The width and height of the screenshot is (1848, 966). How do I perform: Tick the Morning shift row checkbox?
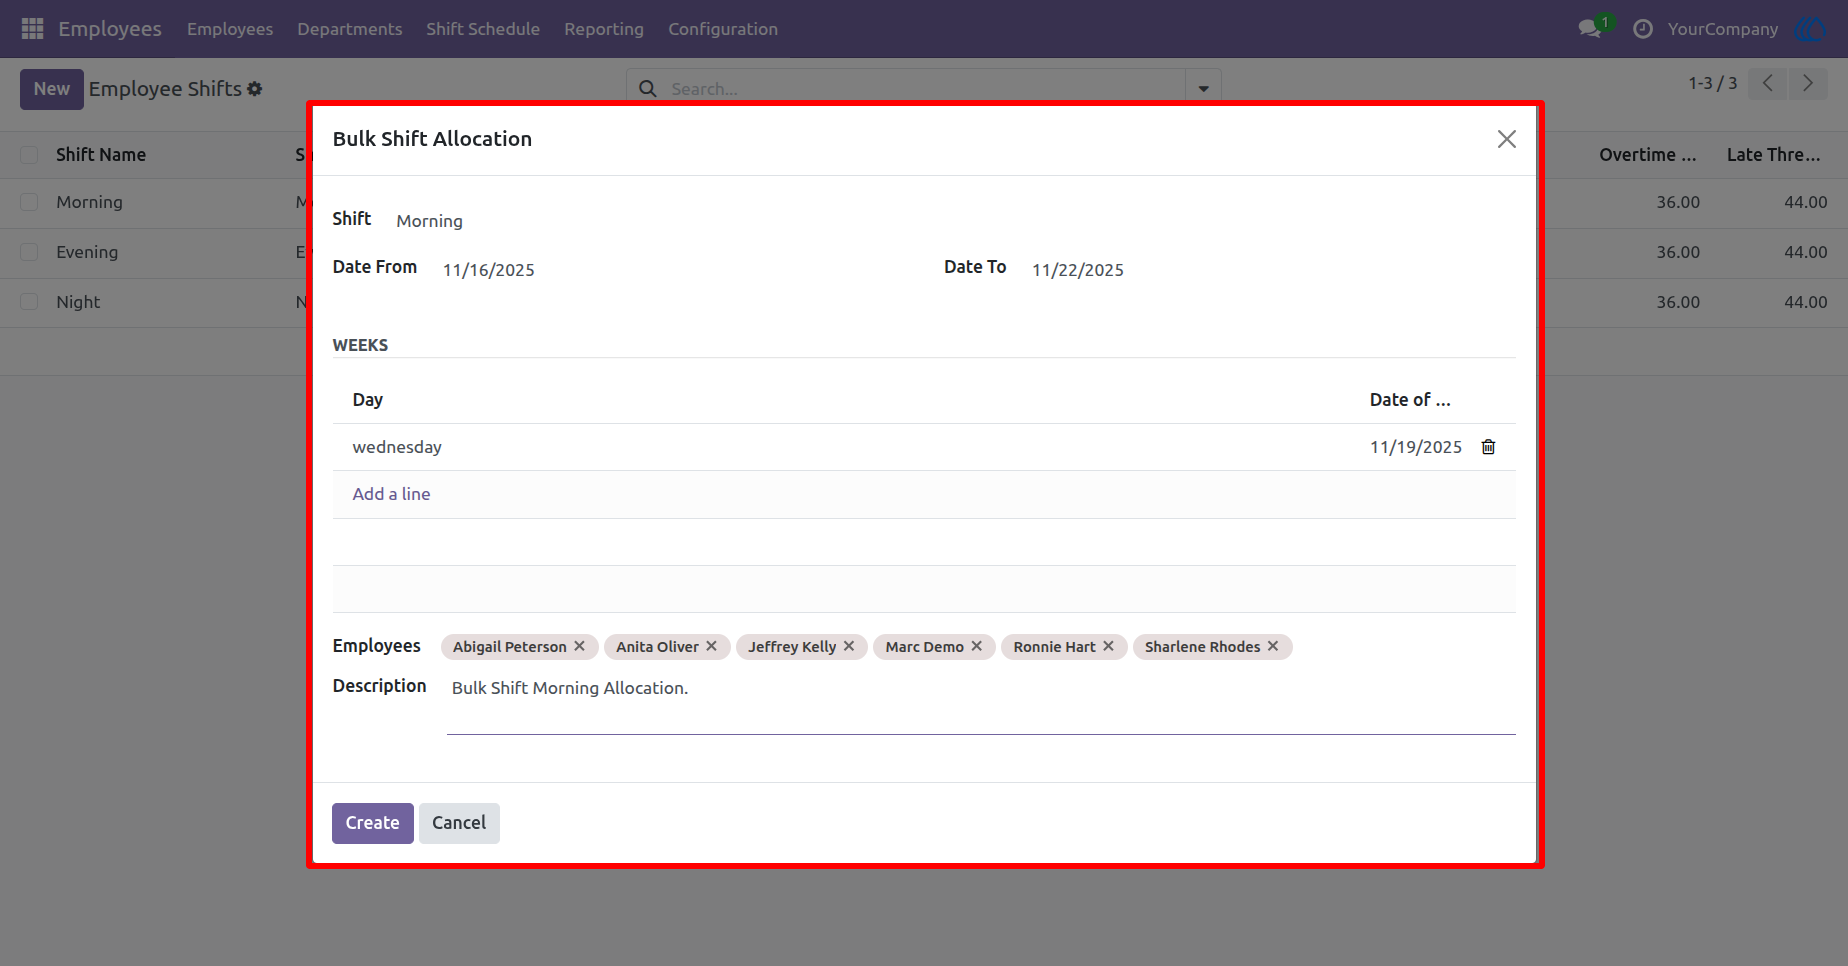(x=29, y=202)
